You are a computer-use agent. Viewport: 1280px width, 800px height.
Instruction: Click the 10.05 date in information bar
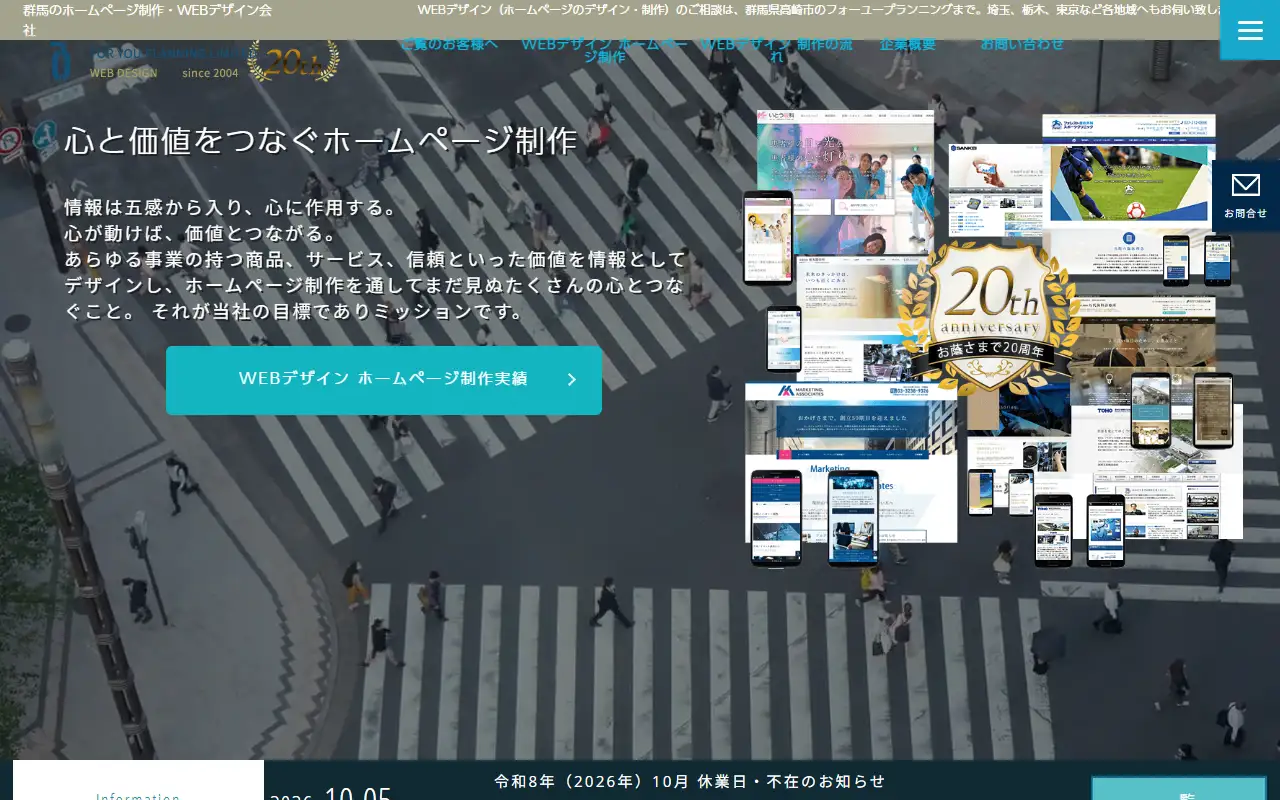[x=358, y=794]
